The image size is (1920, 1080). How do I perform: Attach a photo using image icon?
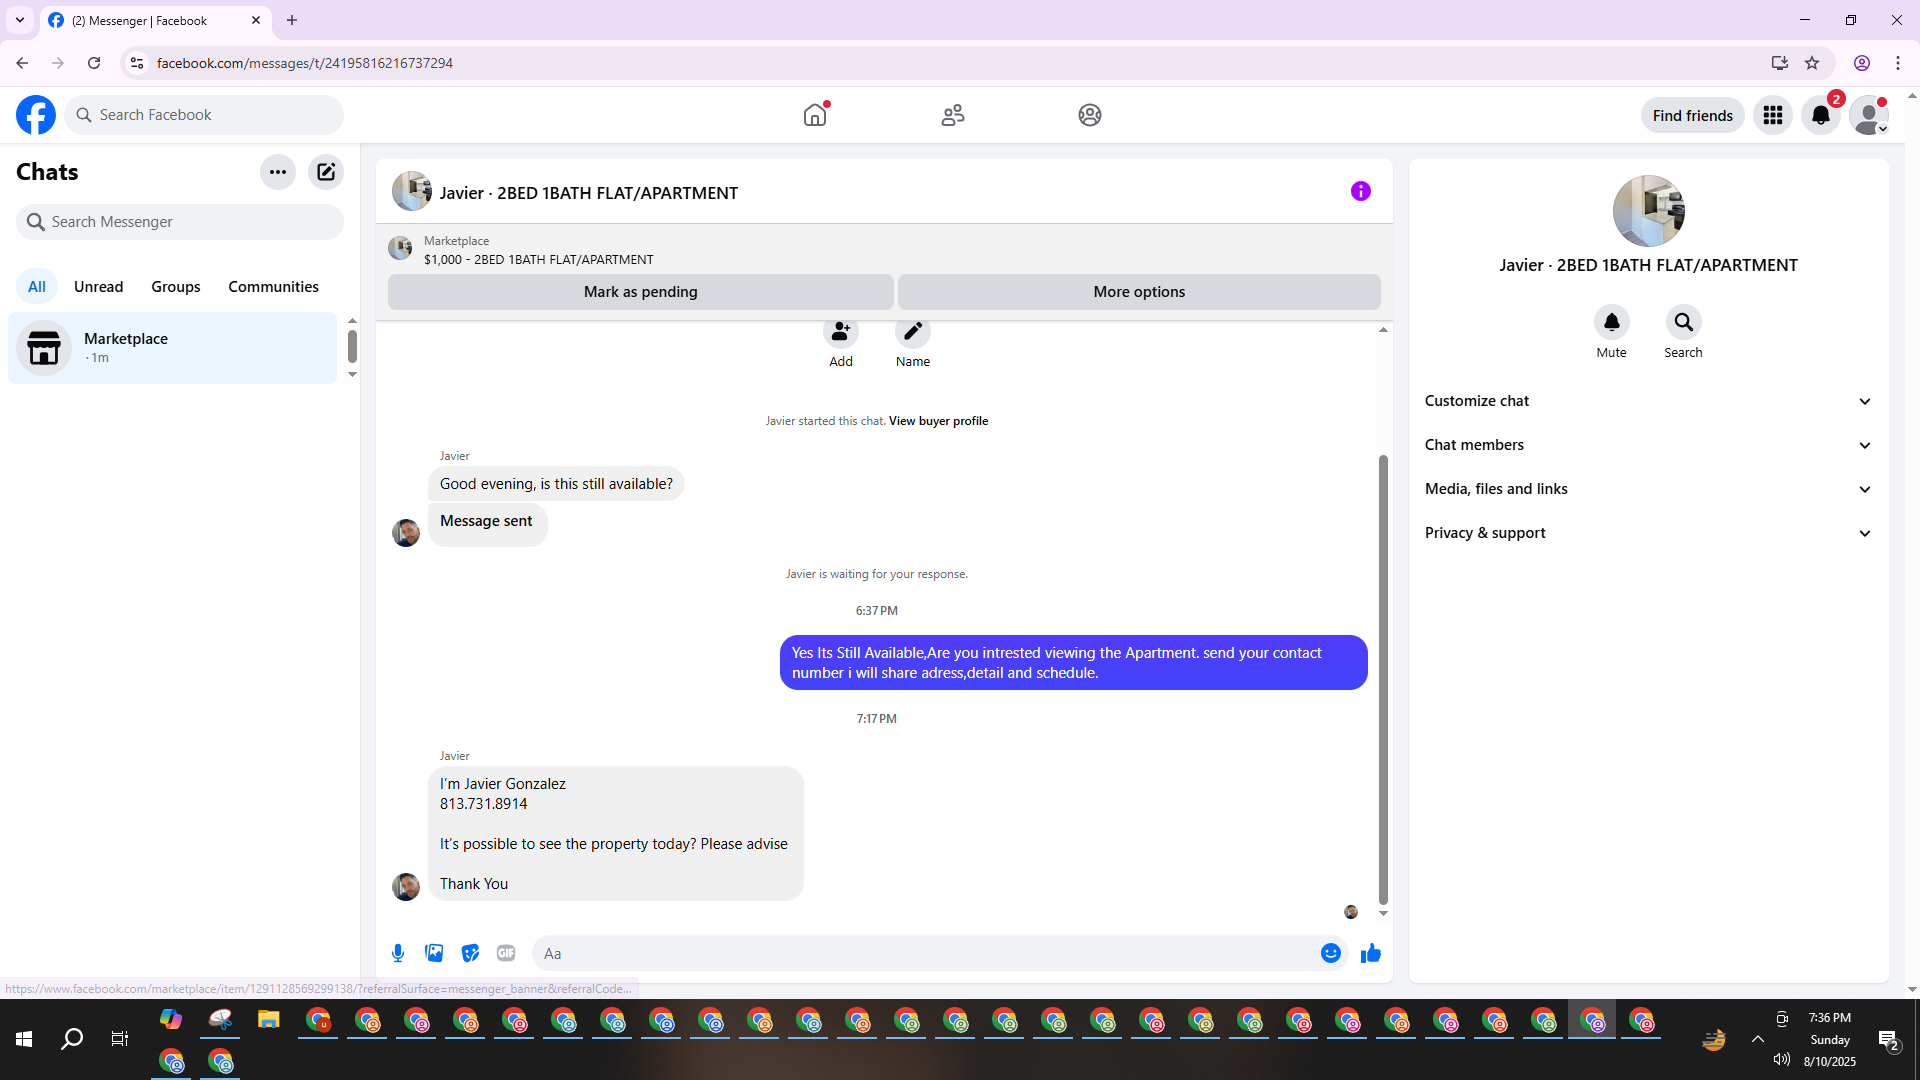pyautogui.click(x=434, y=953)
